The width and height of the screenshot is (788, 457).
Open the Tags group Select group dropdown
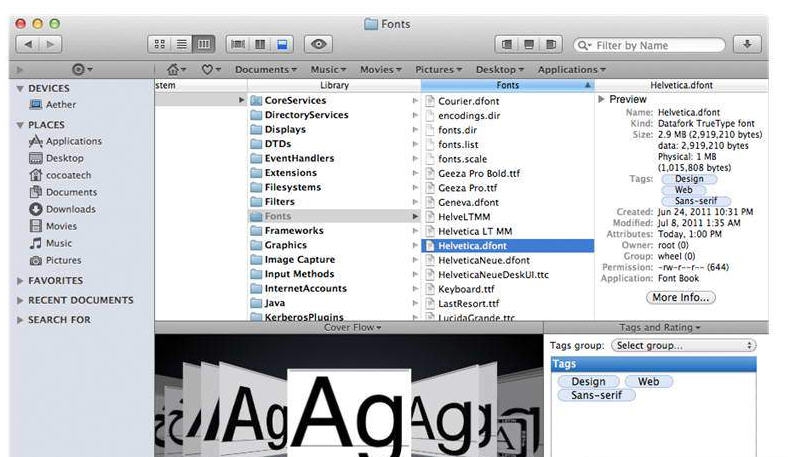tap(683, 346)
